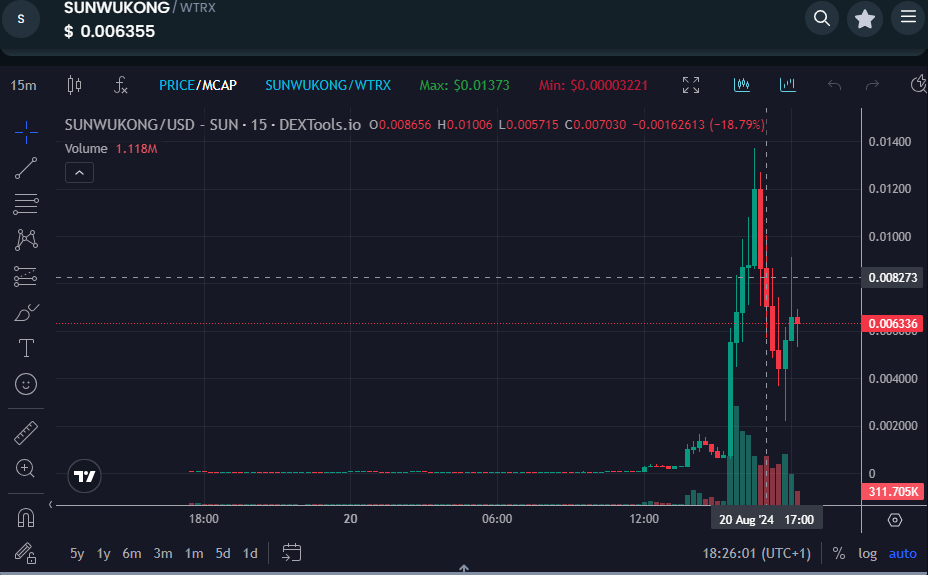This screenshot has width=928, height=575.
Task: Toggle volume bars chart icon
Action: pyautogui.click(x=787, y=85)
